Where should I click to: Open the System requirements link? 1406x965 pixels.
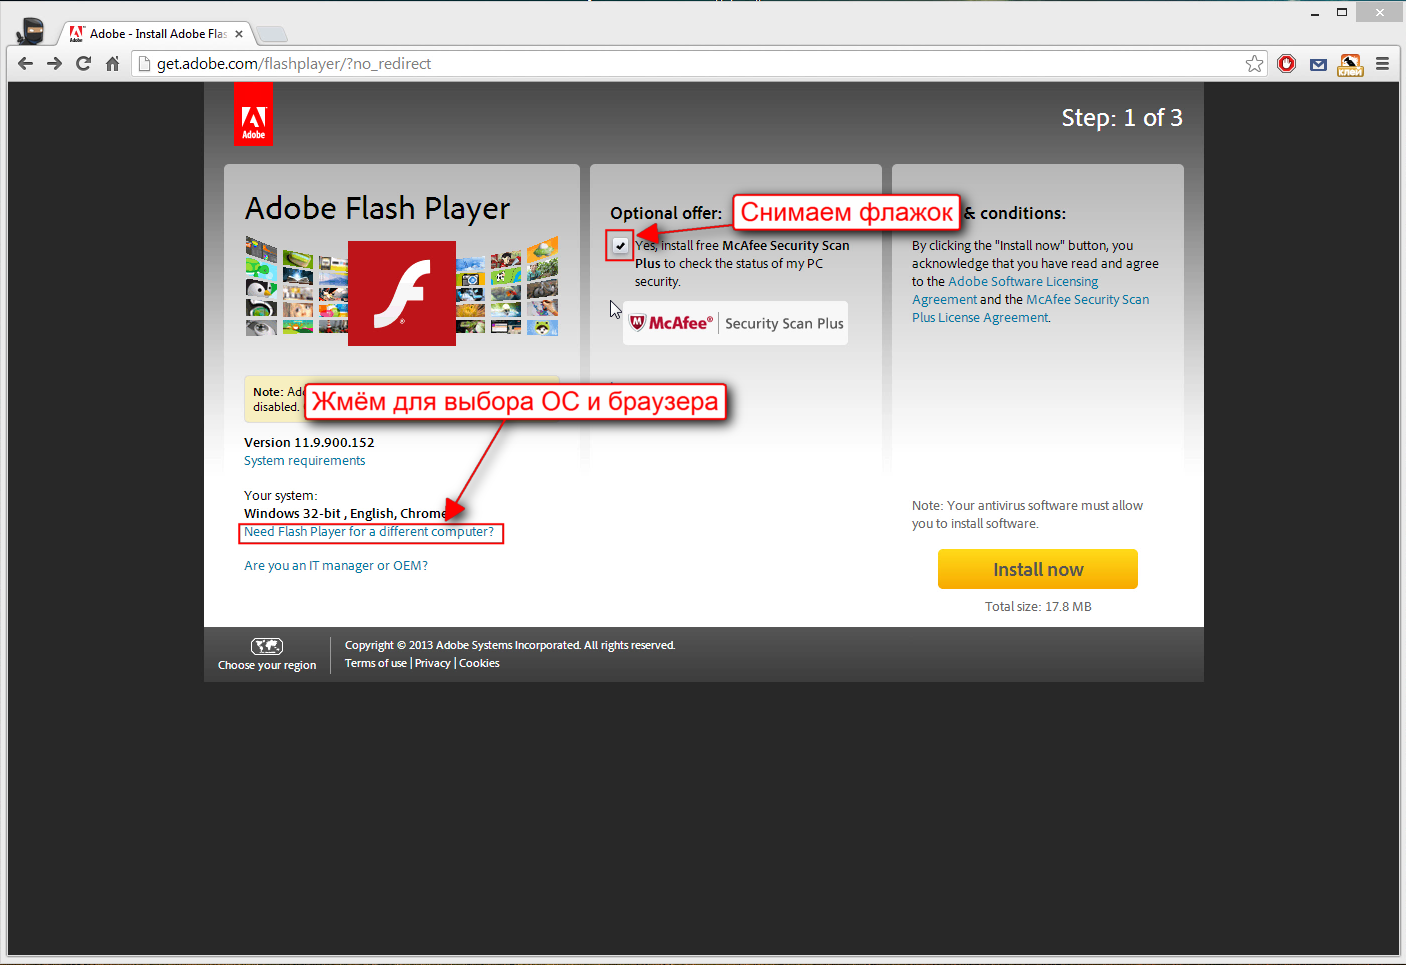point(305,461)
